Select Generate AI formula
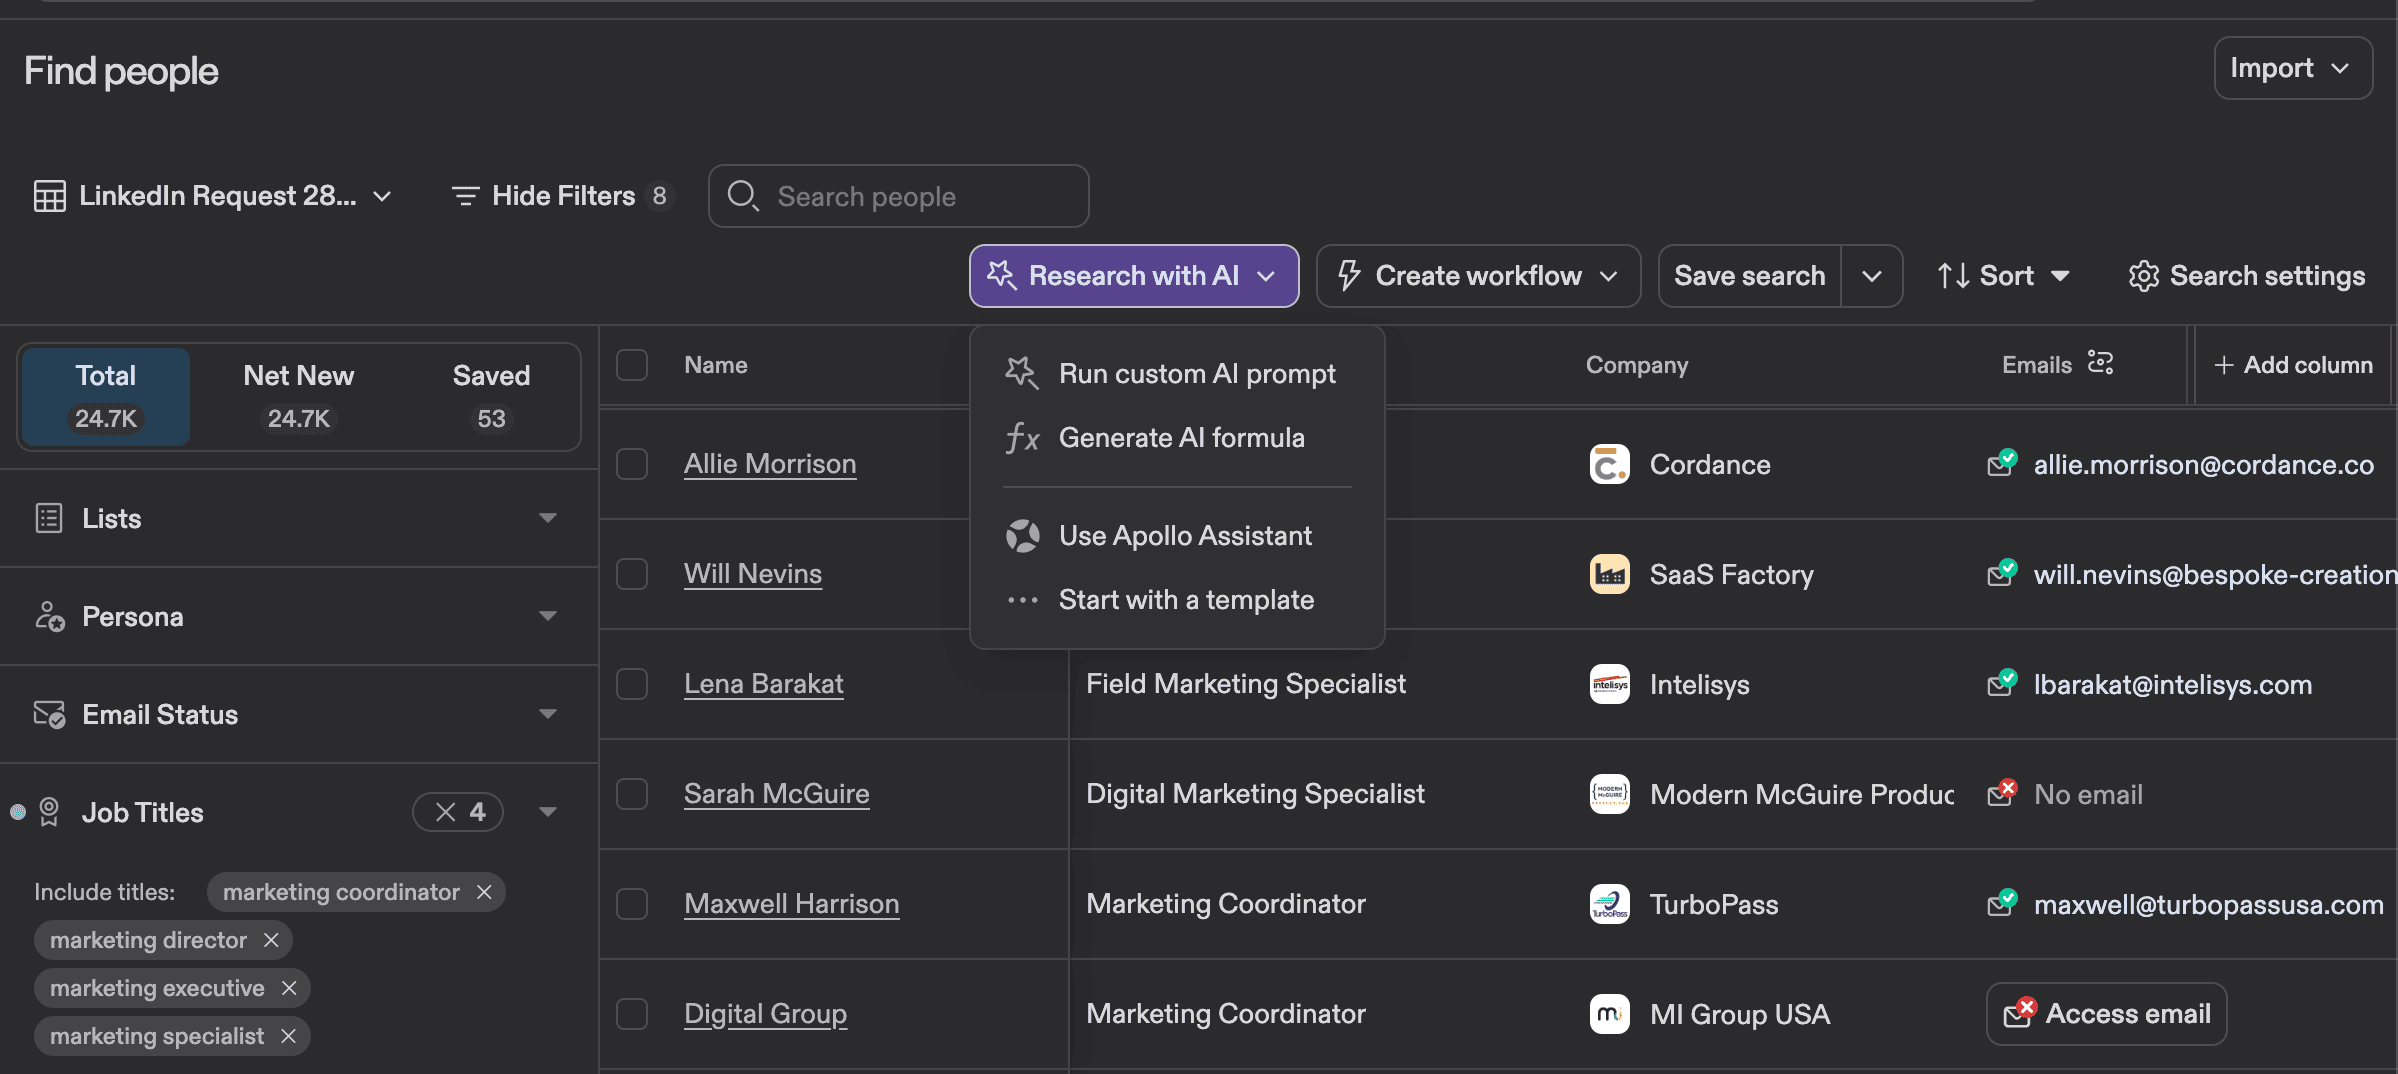The width and height of the screenshot is (2398, 1074). [x=1177, y=438]
